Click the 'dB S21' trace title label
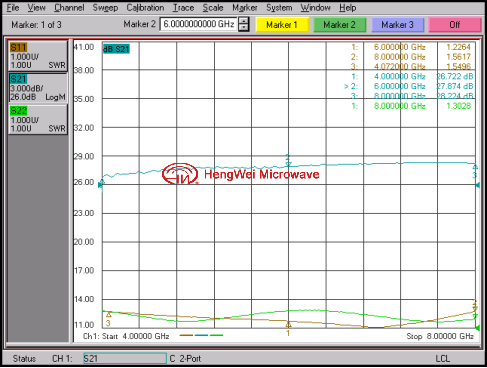 [x=116, y=49]
